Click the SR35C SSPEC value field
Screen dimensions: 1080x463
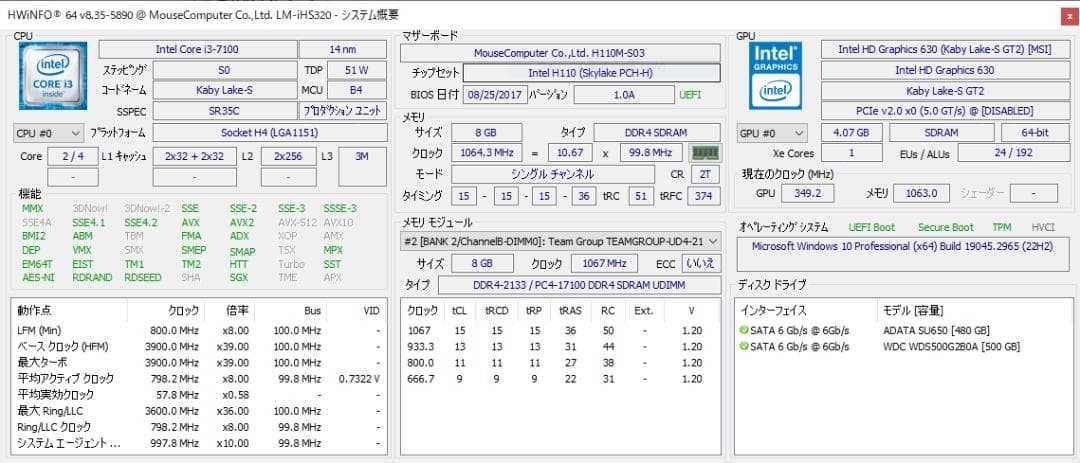[x=223, y=111]
